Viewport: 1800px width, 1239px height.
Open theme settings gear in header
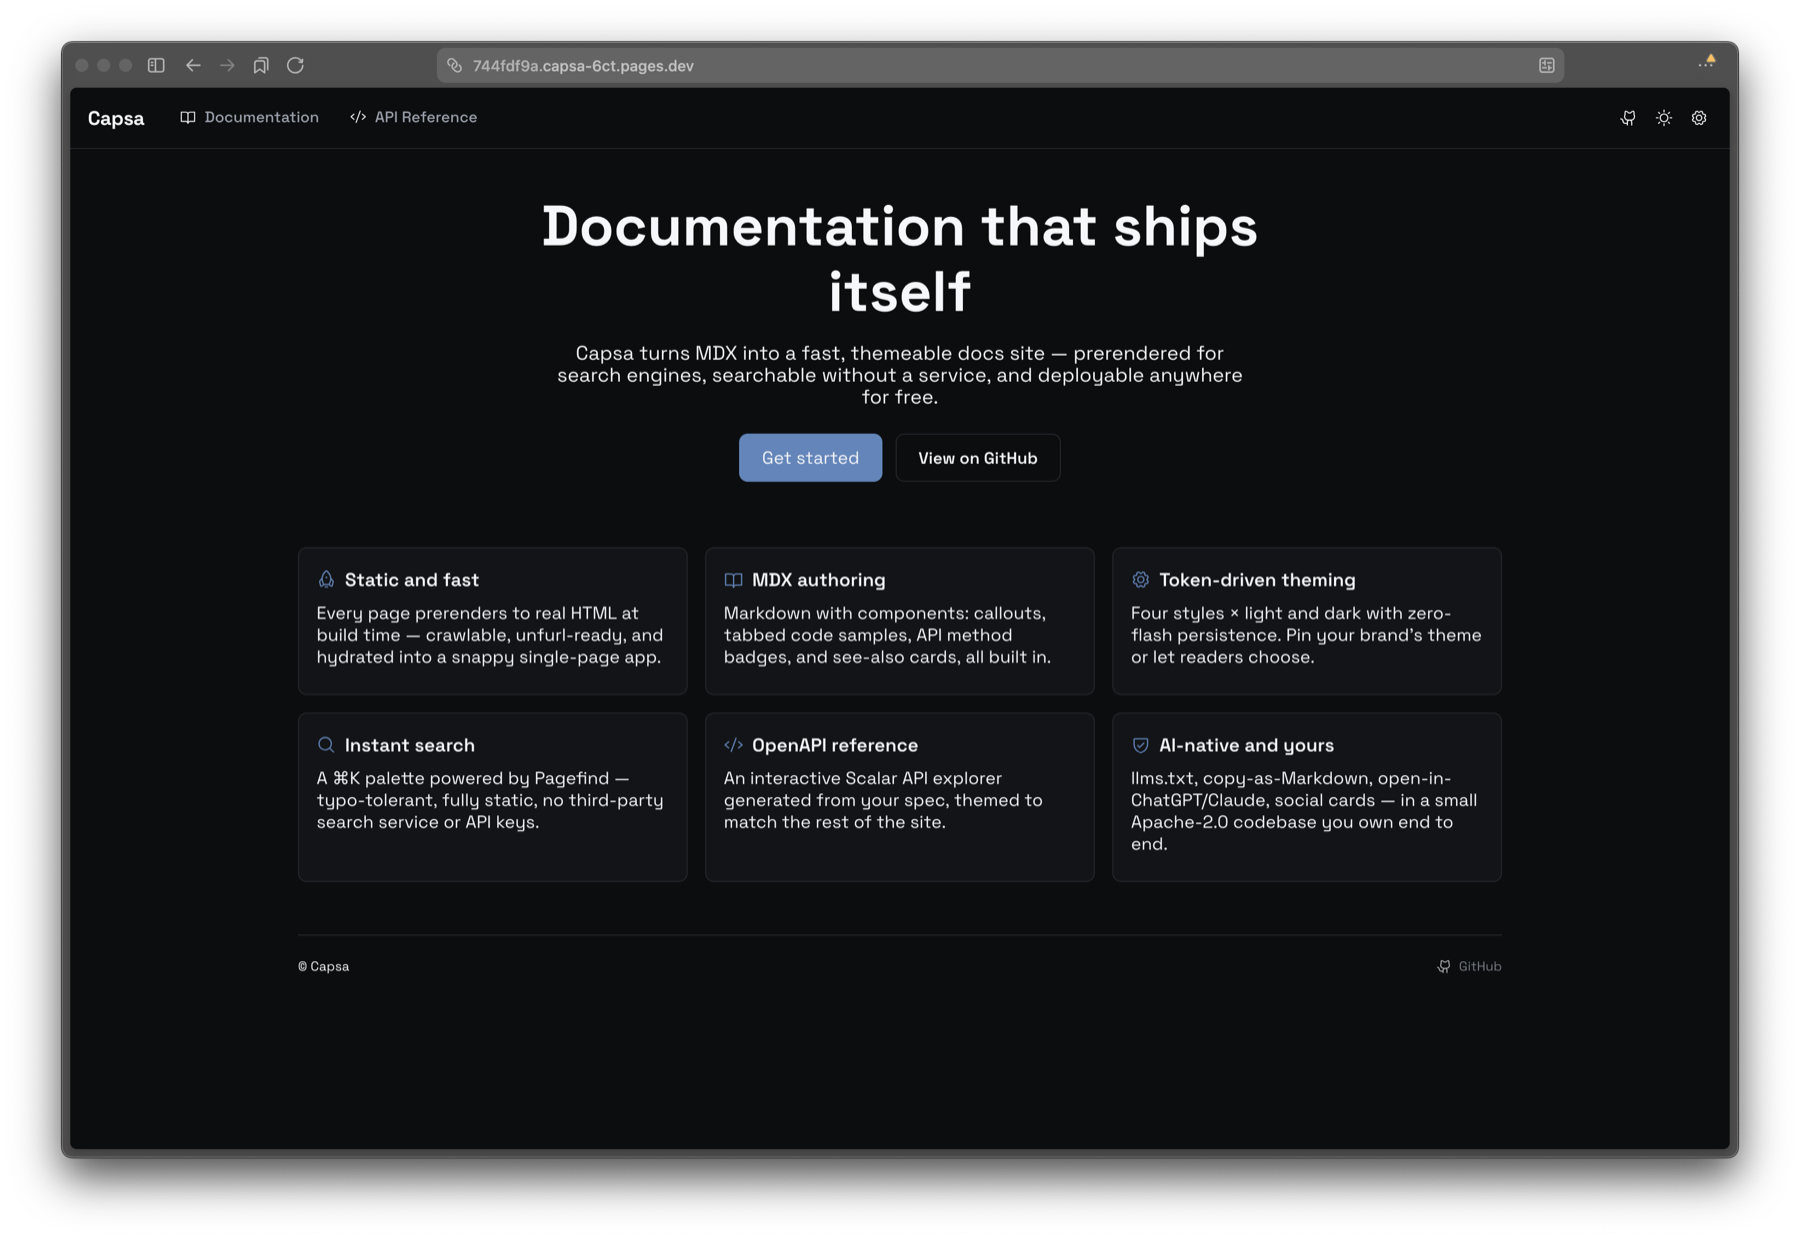click(x=1699, y=118)
